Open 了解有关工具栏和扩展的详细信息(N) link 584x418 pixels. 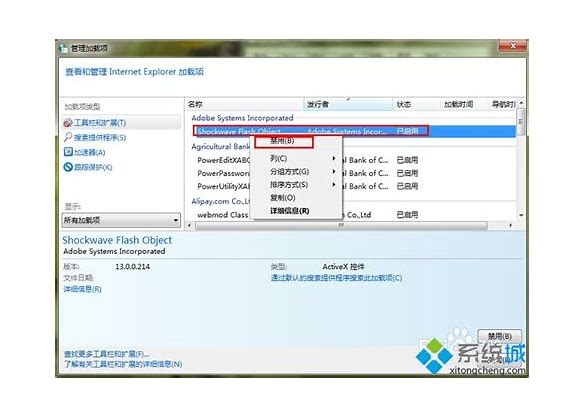coord(123,364)
